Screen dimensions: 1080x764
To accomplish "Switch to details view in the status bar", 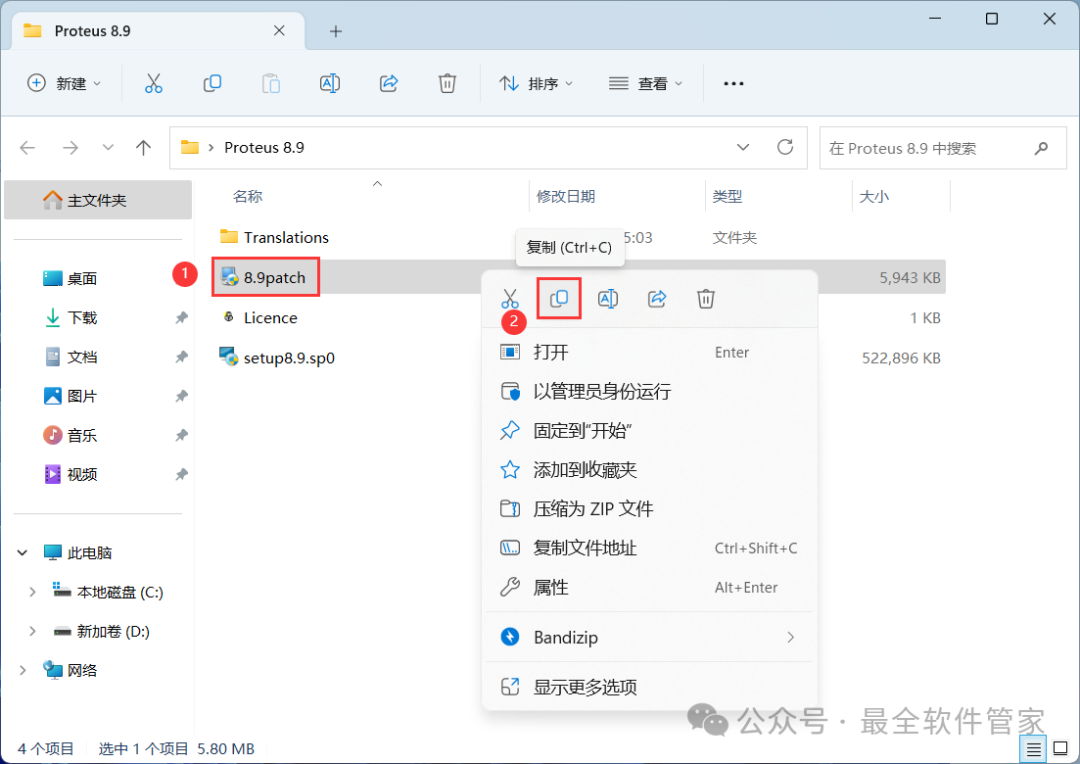I will click(1033, 749).
